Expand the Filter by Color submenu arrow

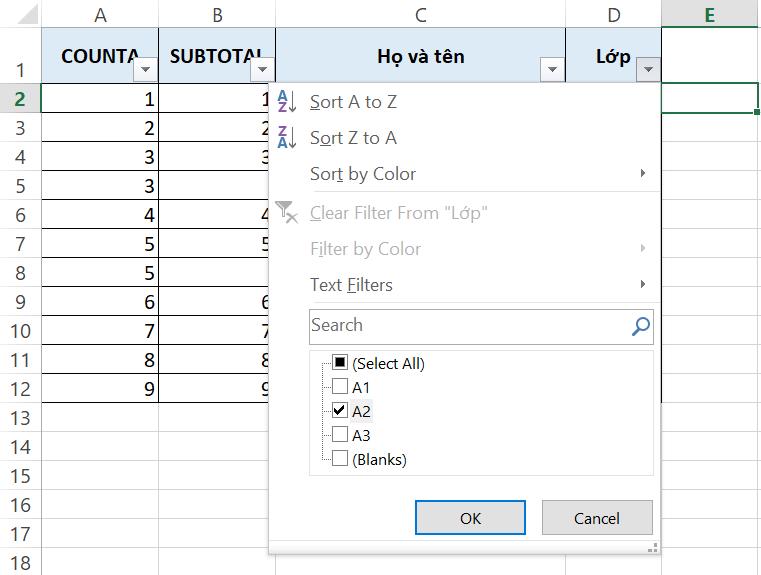643,248
